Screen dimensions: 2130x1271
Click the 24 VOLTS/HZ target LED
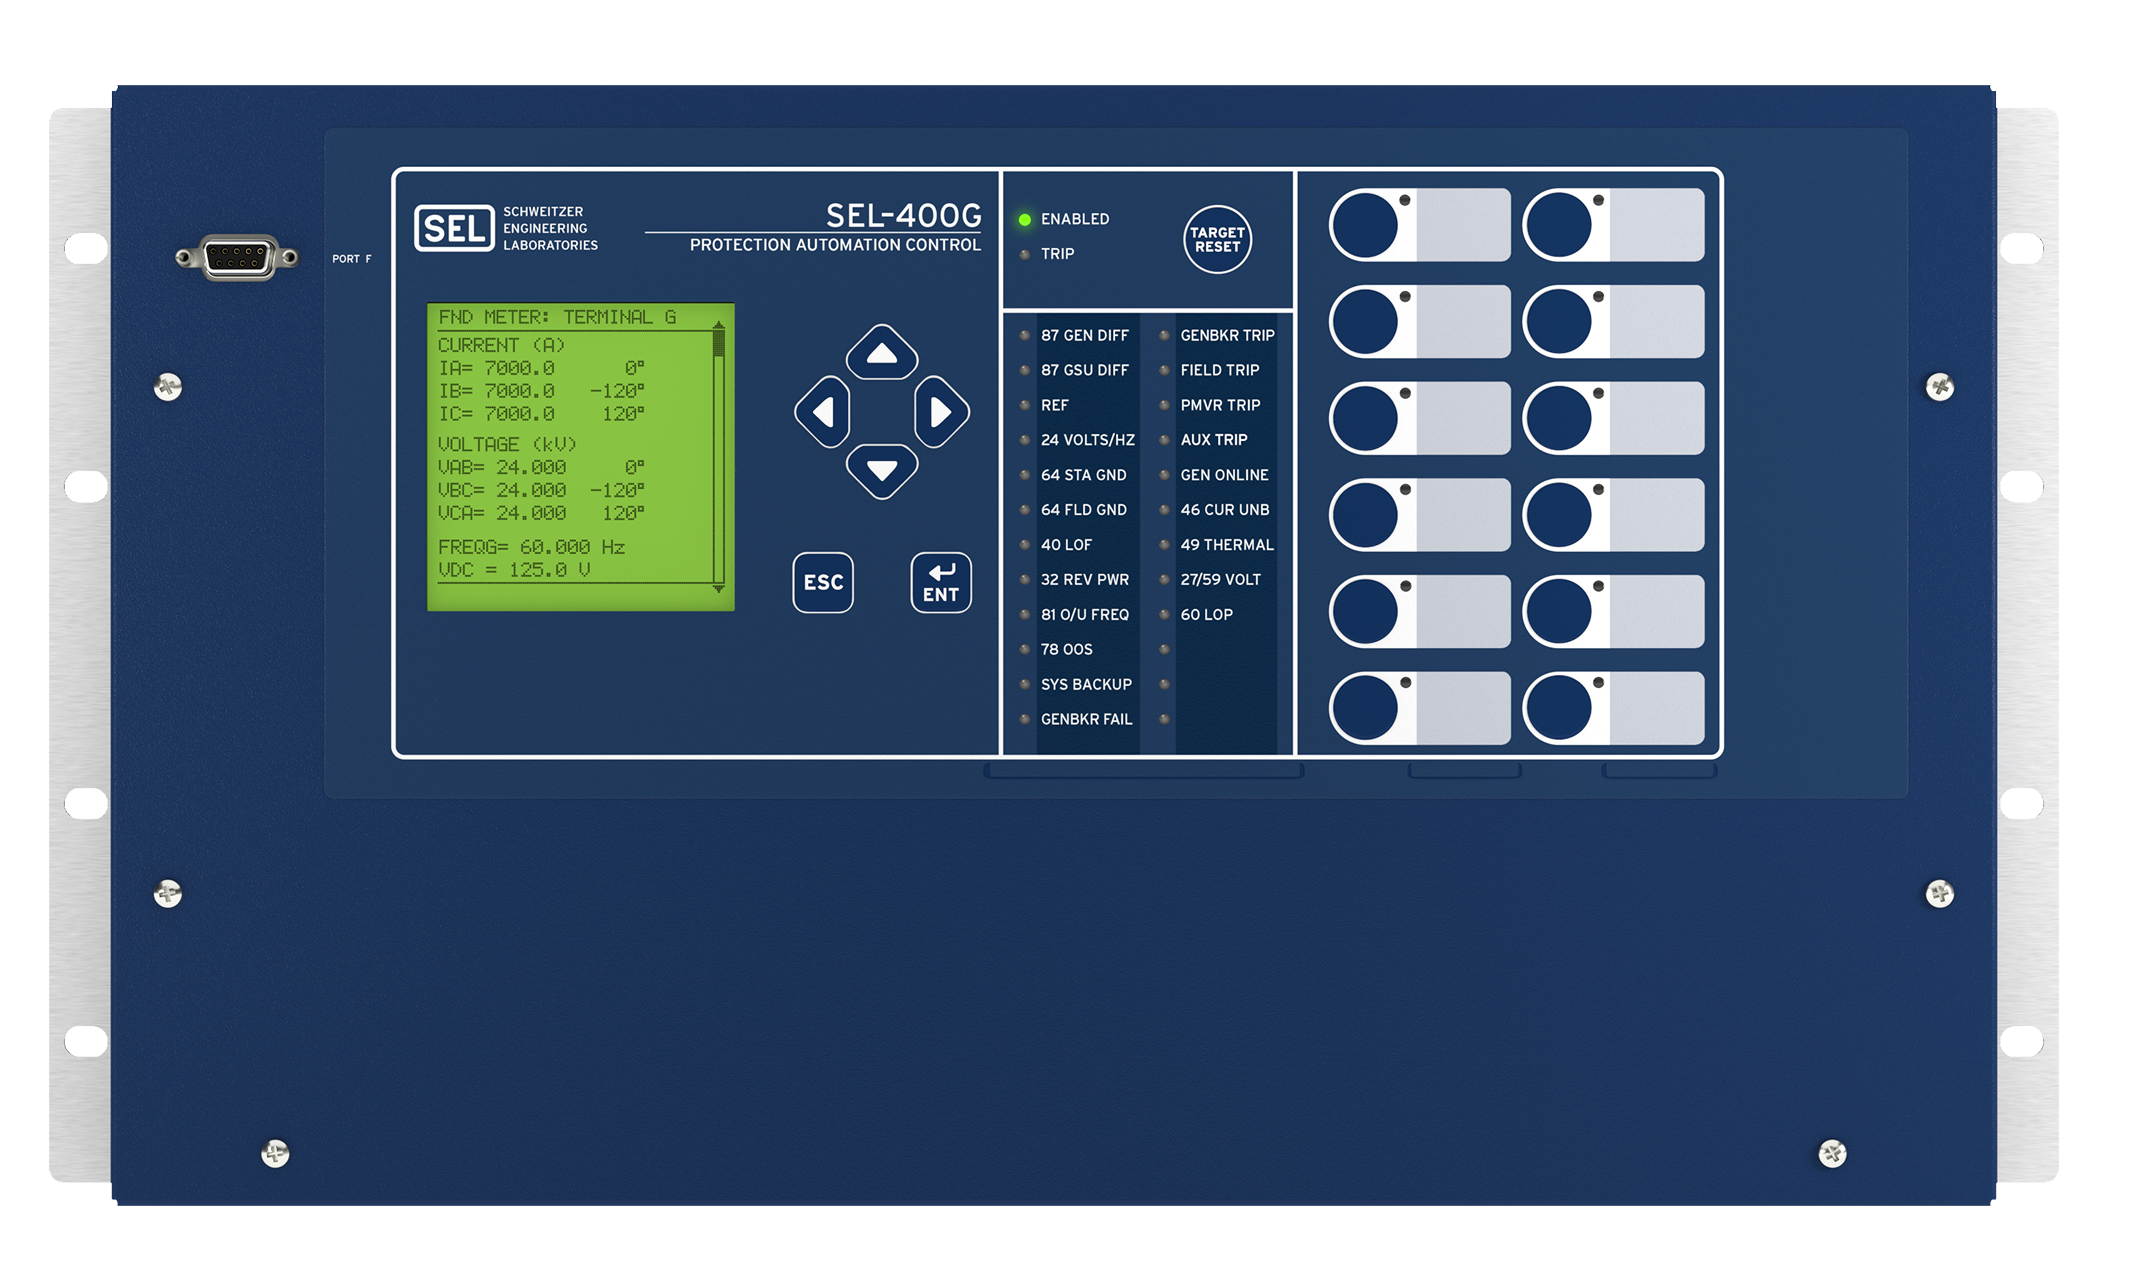pyautogui.click(x=1025, y=440)
